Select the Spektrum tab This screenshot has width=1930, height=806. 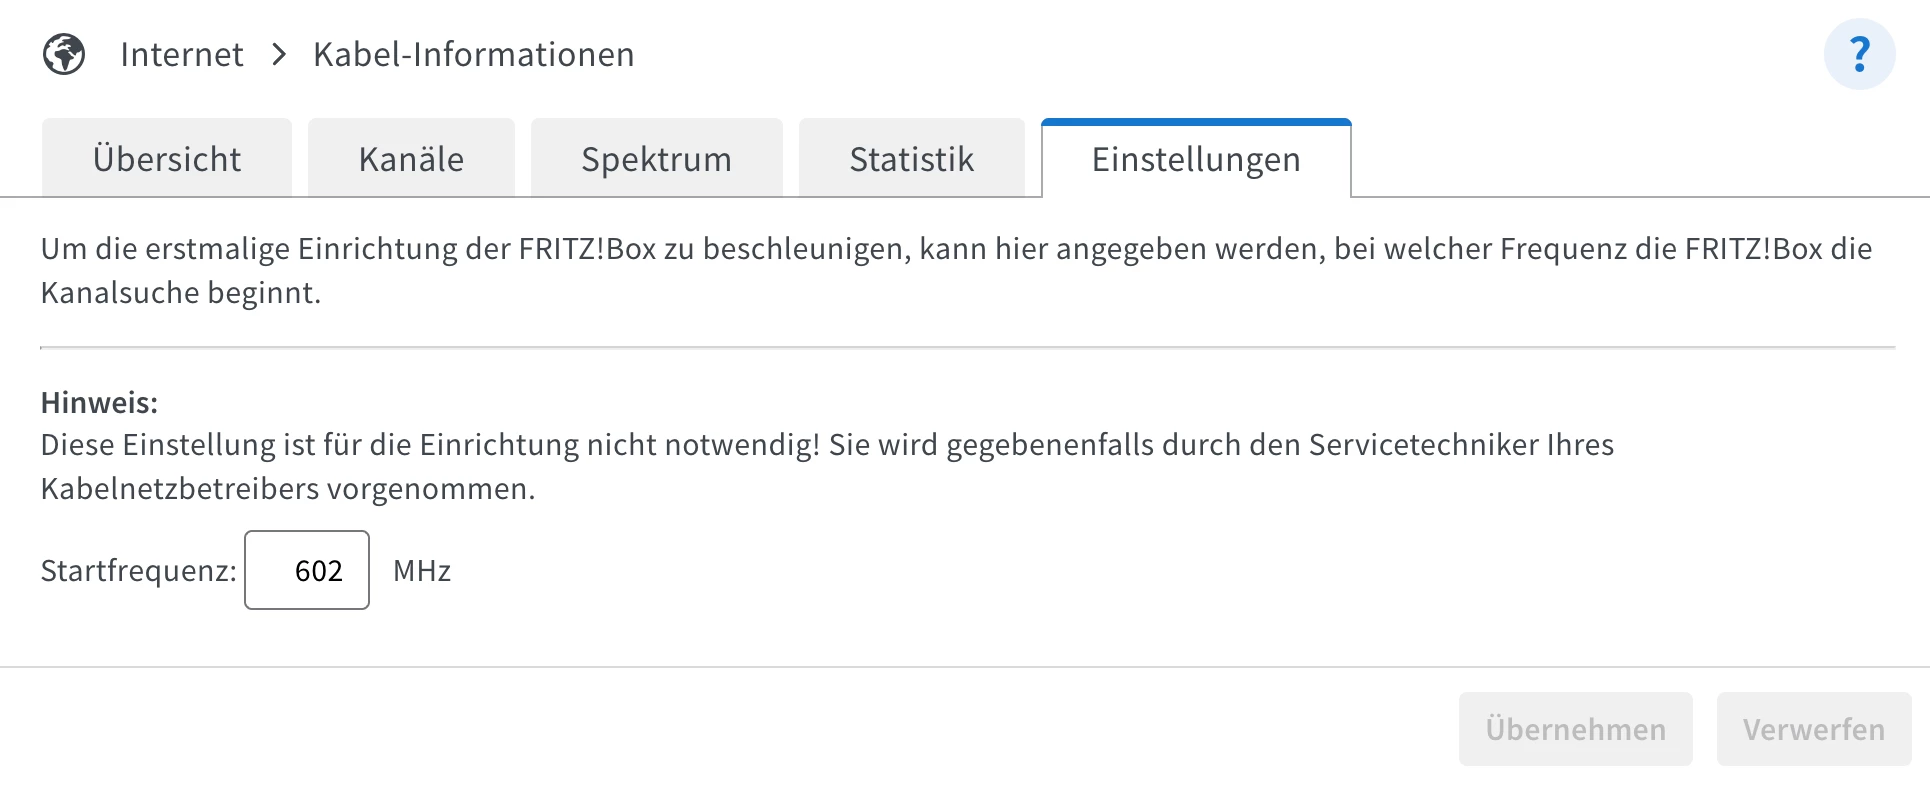(656, 159)
